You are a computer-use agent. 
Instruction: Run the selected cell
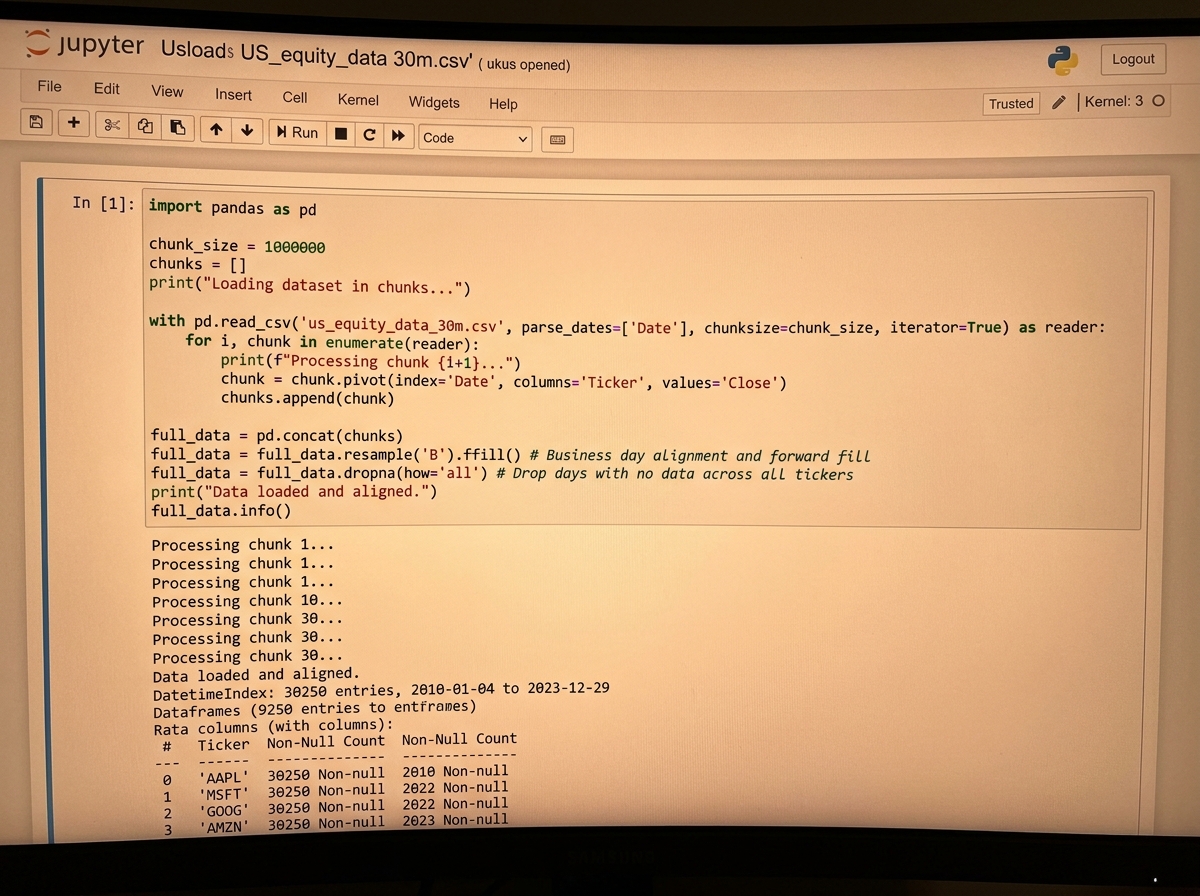click(x=298, y=132)
